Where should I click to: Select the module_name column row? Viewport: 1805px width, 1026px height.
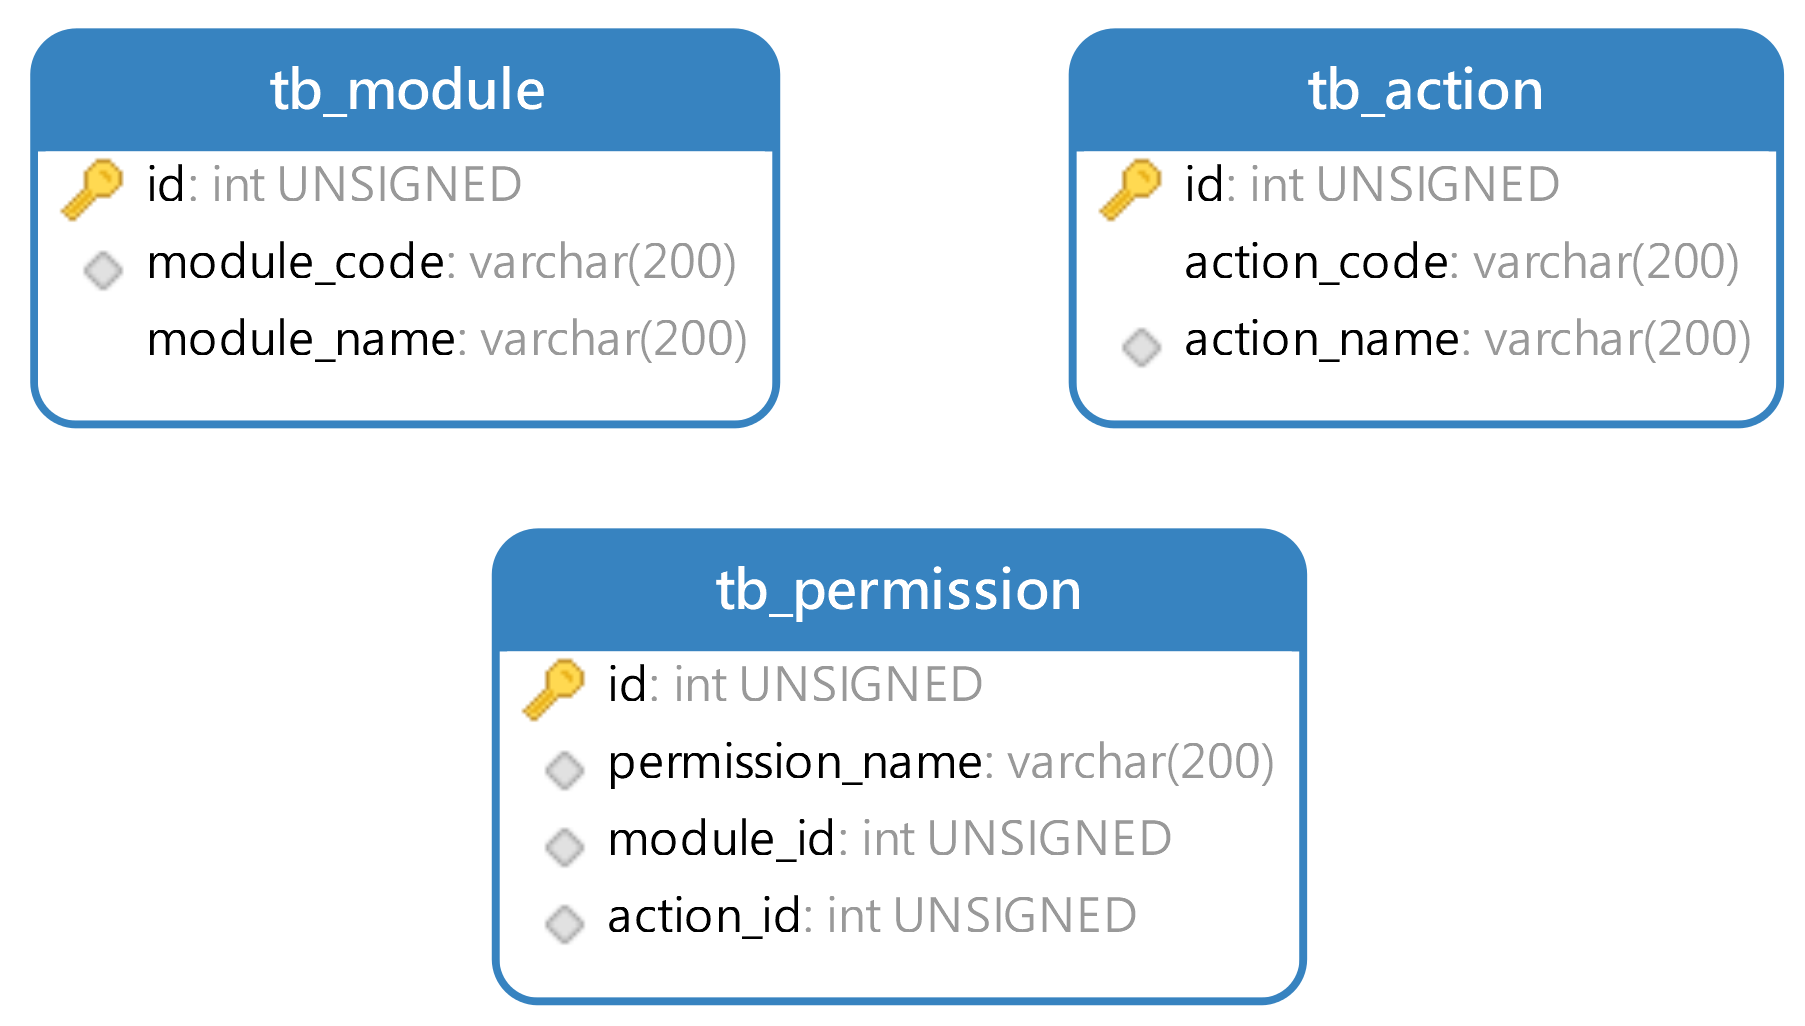click(405, 339)
